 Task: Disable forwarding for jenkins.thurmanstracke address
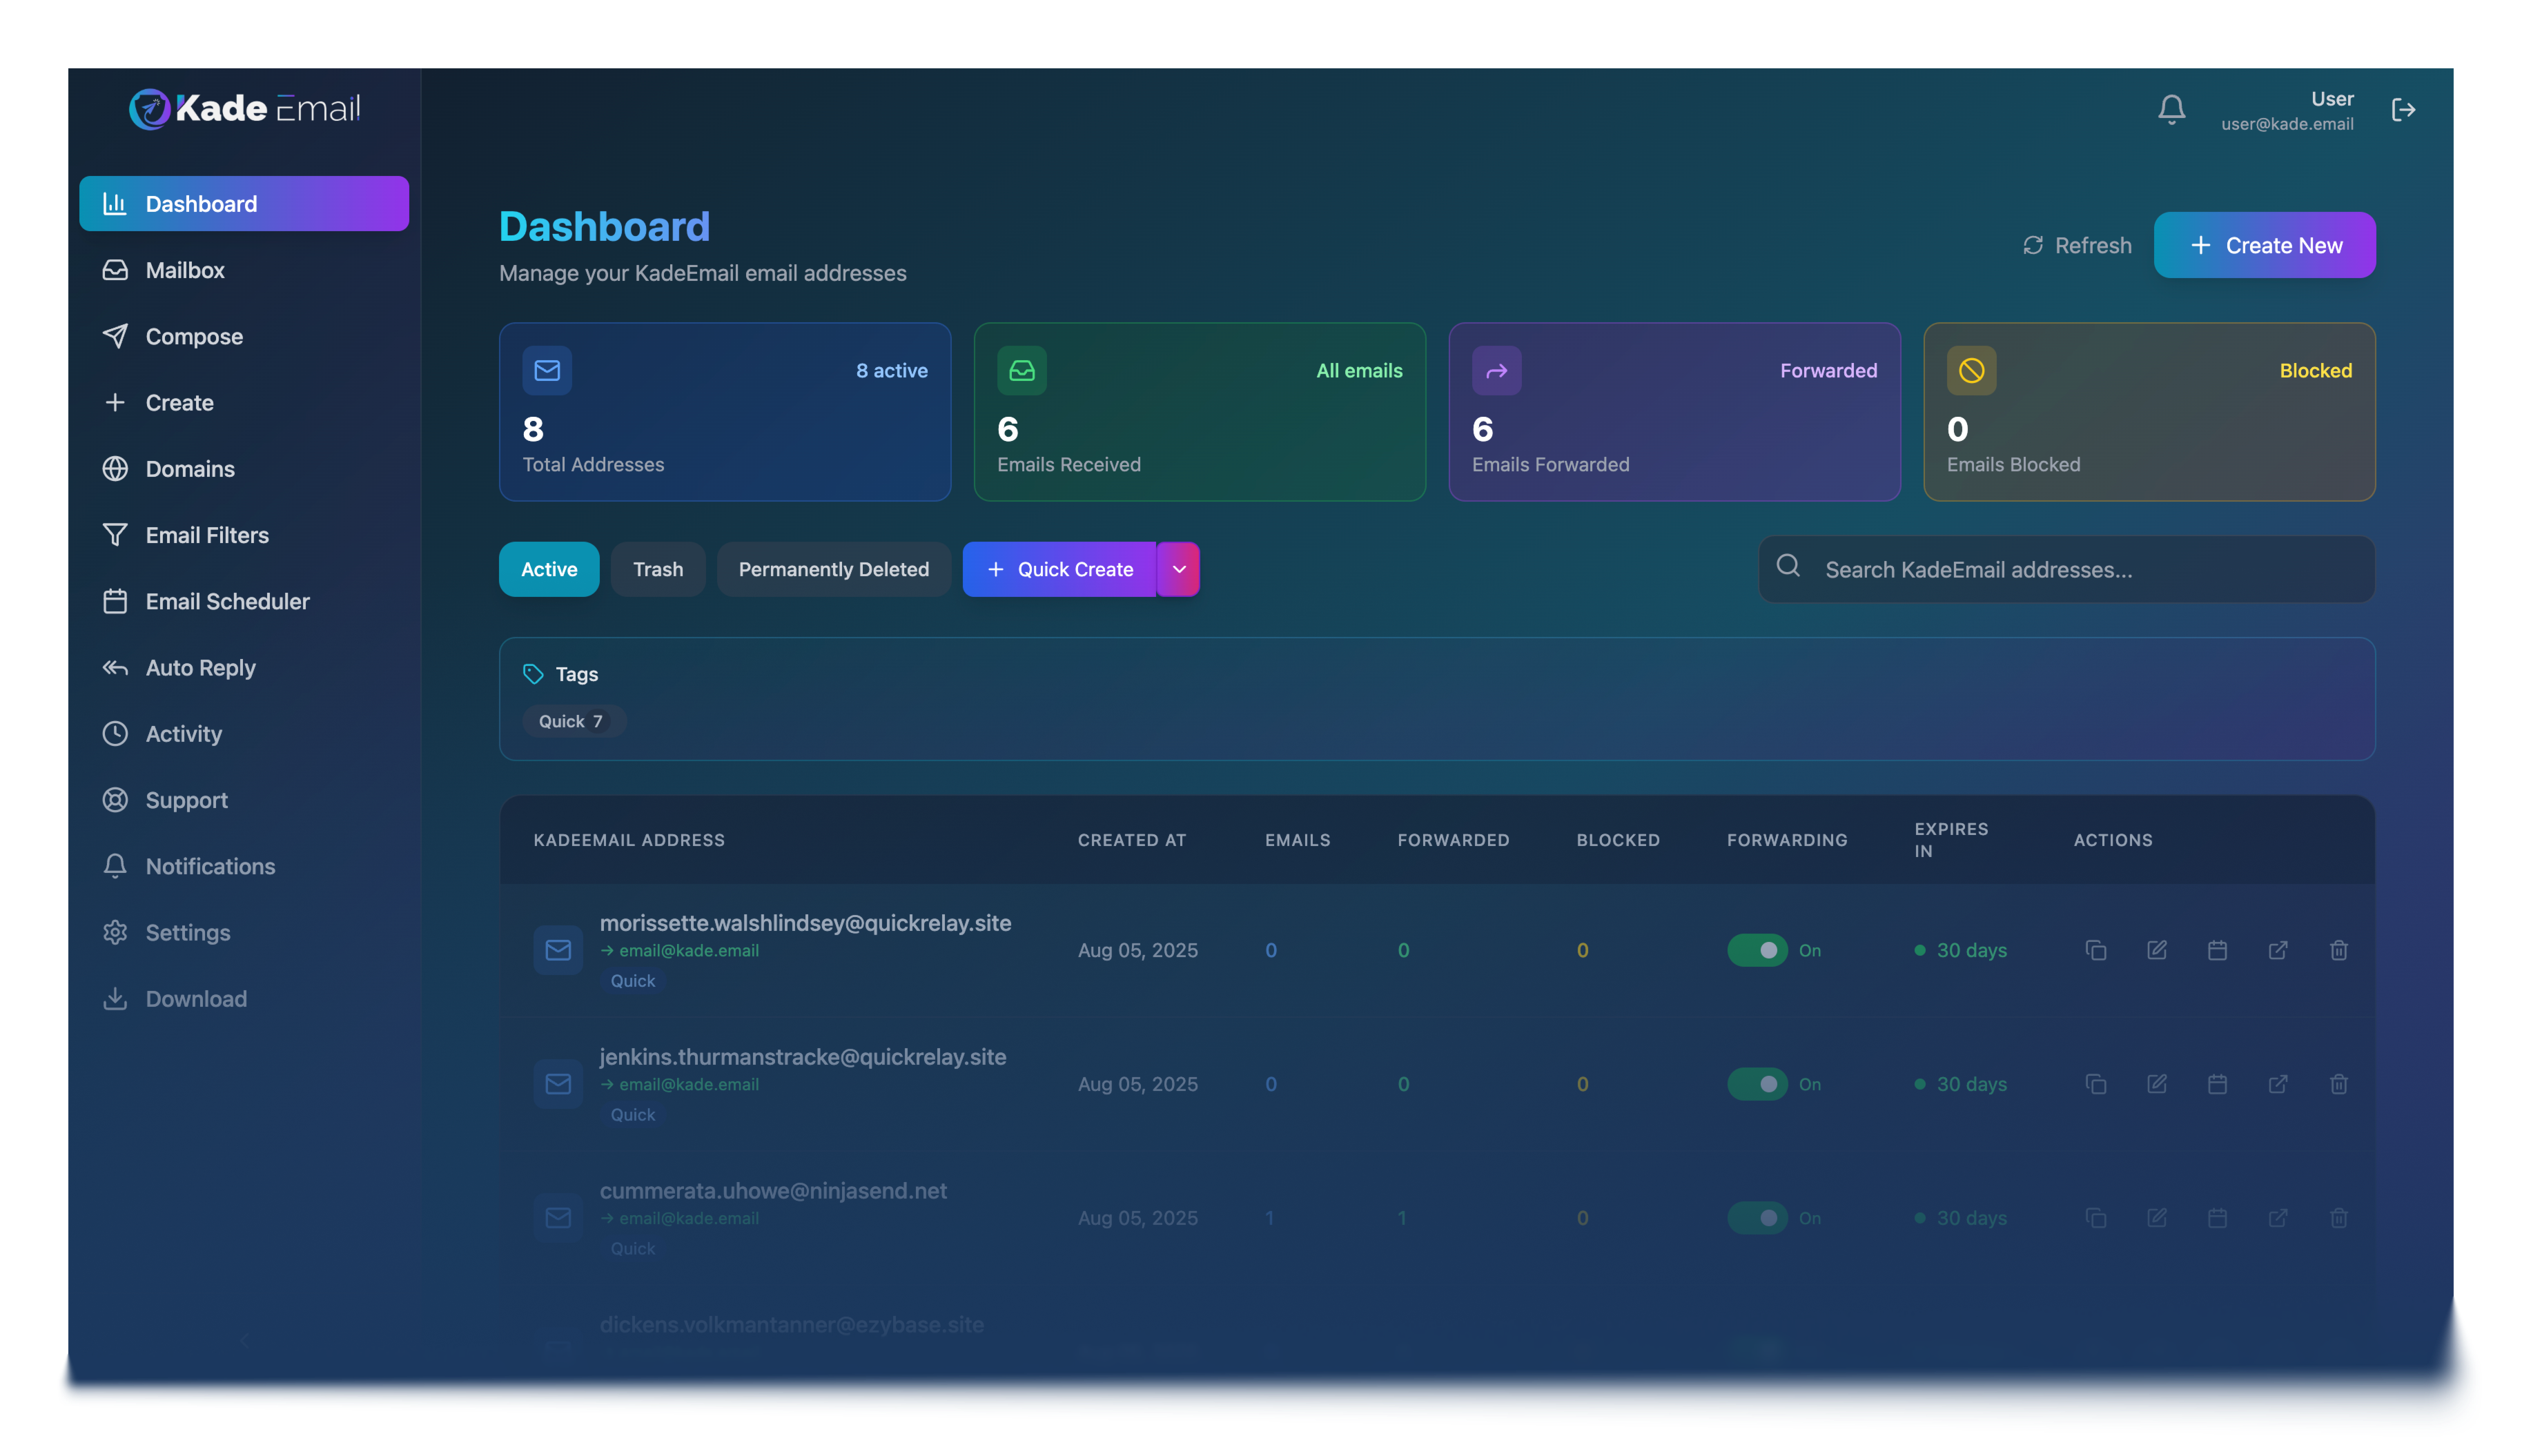click(x=1757, y=1084)
